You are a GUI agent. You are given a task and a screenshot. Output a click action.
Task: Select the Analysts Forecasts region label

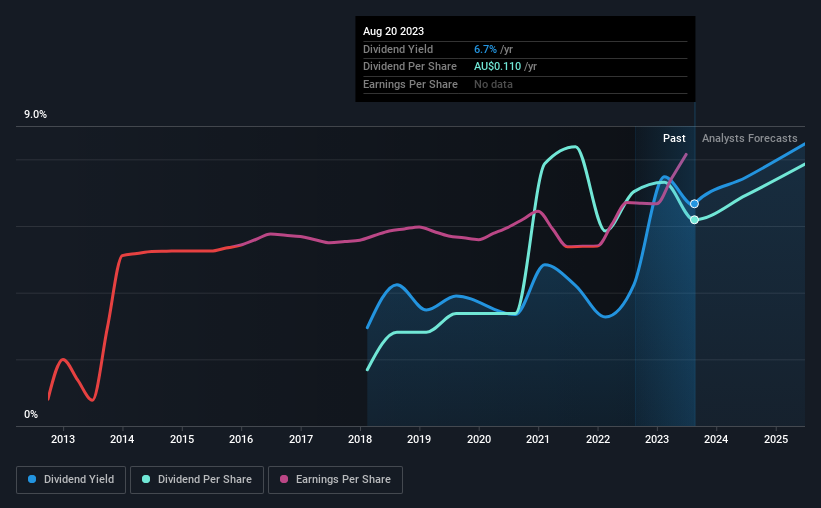tap(749, 138)
